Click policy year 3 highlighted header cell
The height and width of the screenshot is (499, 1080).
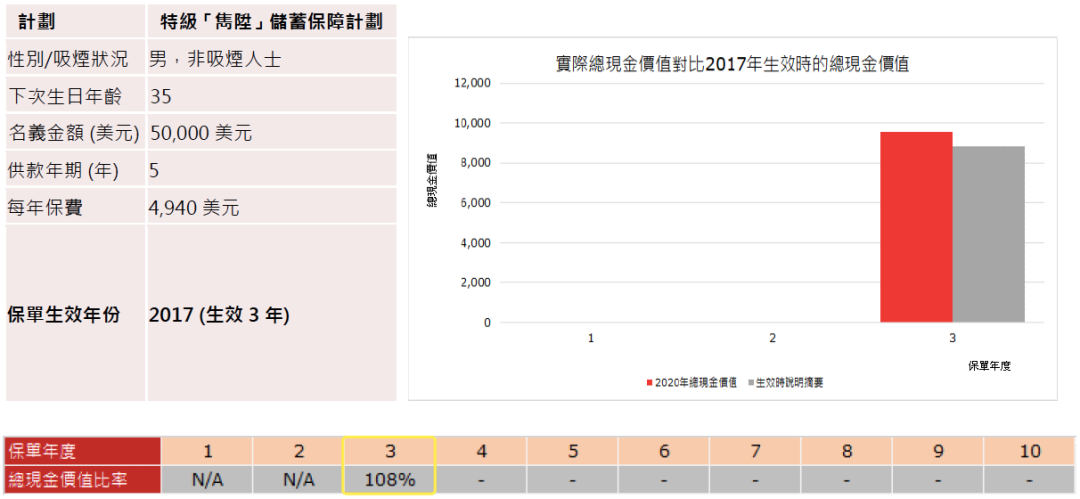pyautogui.click(x=389, y=451)
